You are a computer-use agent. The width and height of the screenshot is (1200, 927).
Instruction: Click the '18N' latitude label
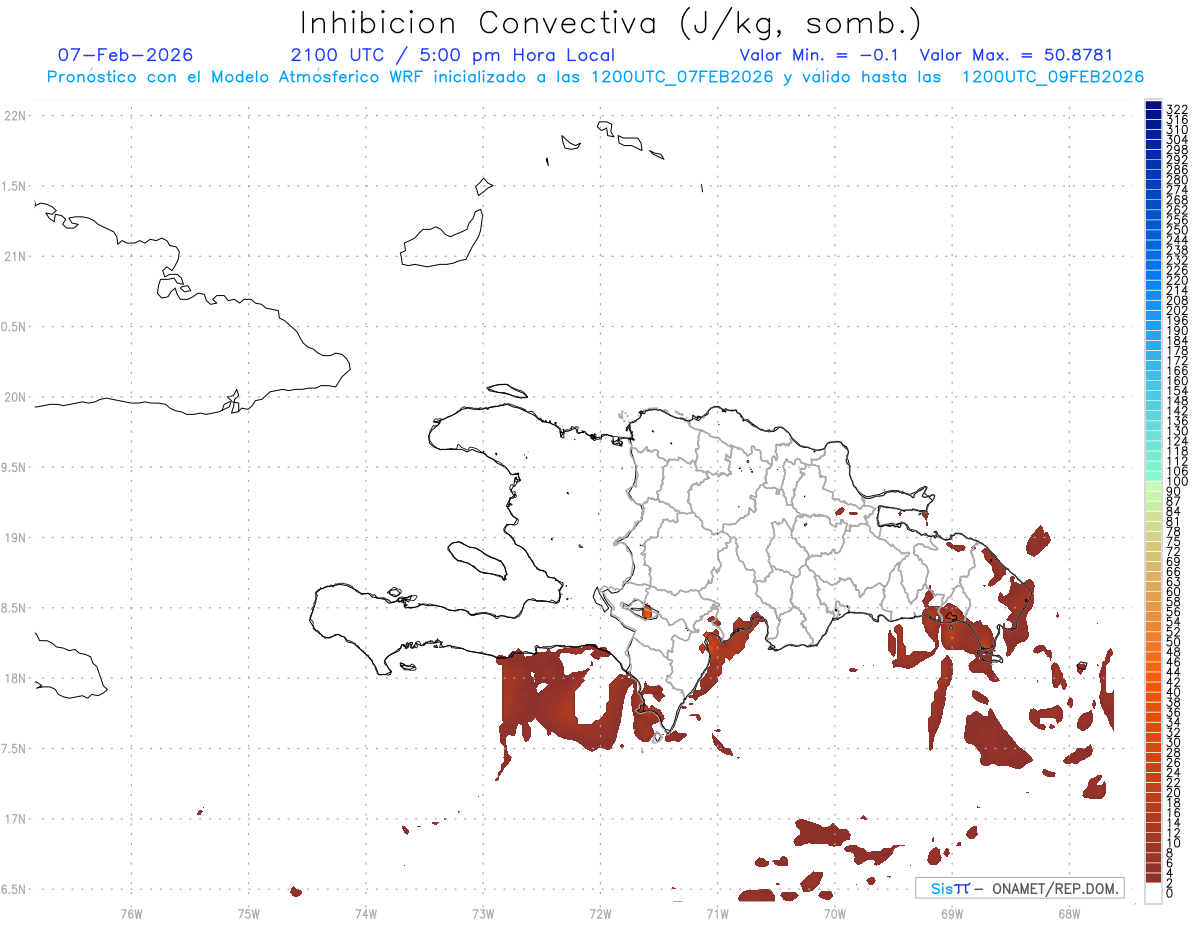tap(15, 678)
